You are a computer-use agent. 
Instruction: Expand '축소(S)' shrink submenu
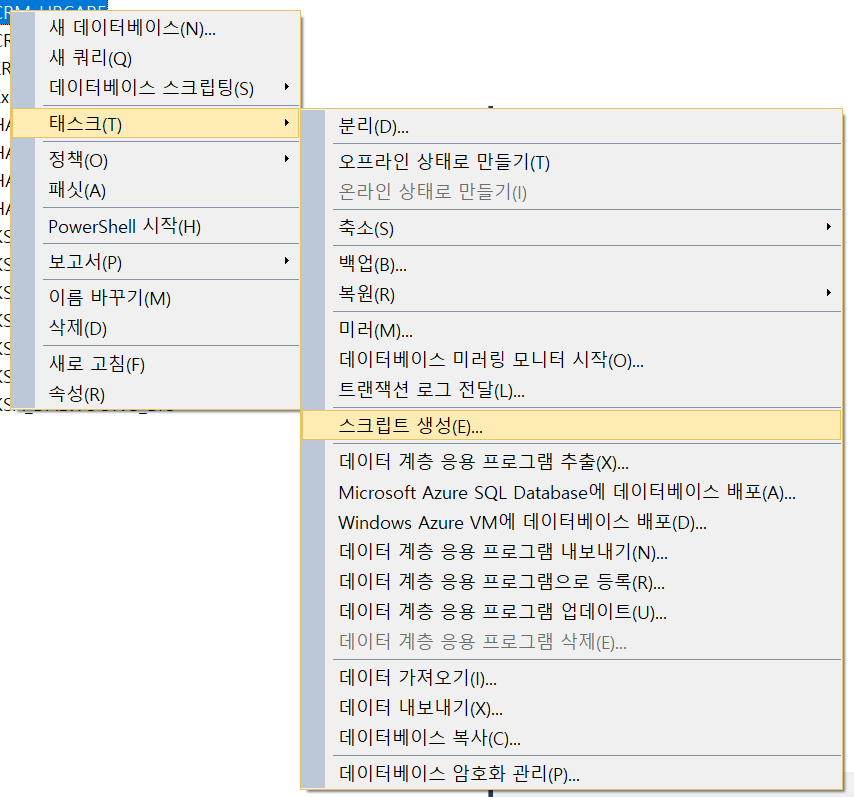click(366, 228)
